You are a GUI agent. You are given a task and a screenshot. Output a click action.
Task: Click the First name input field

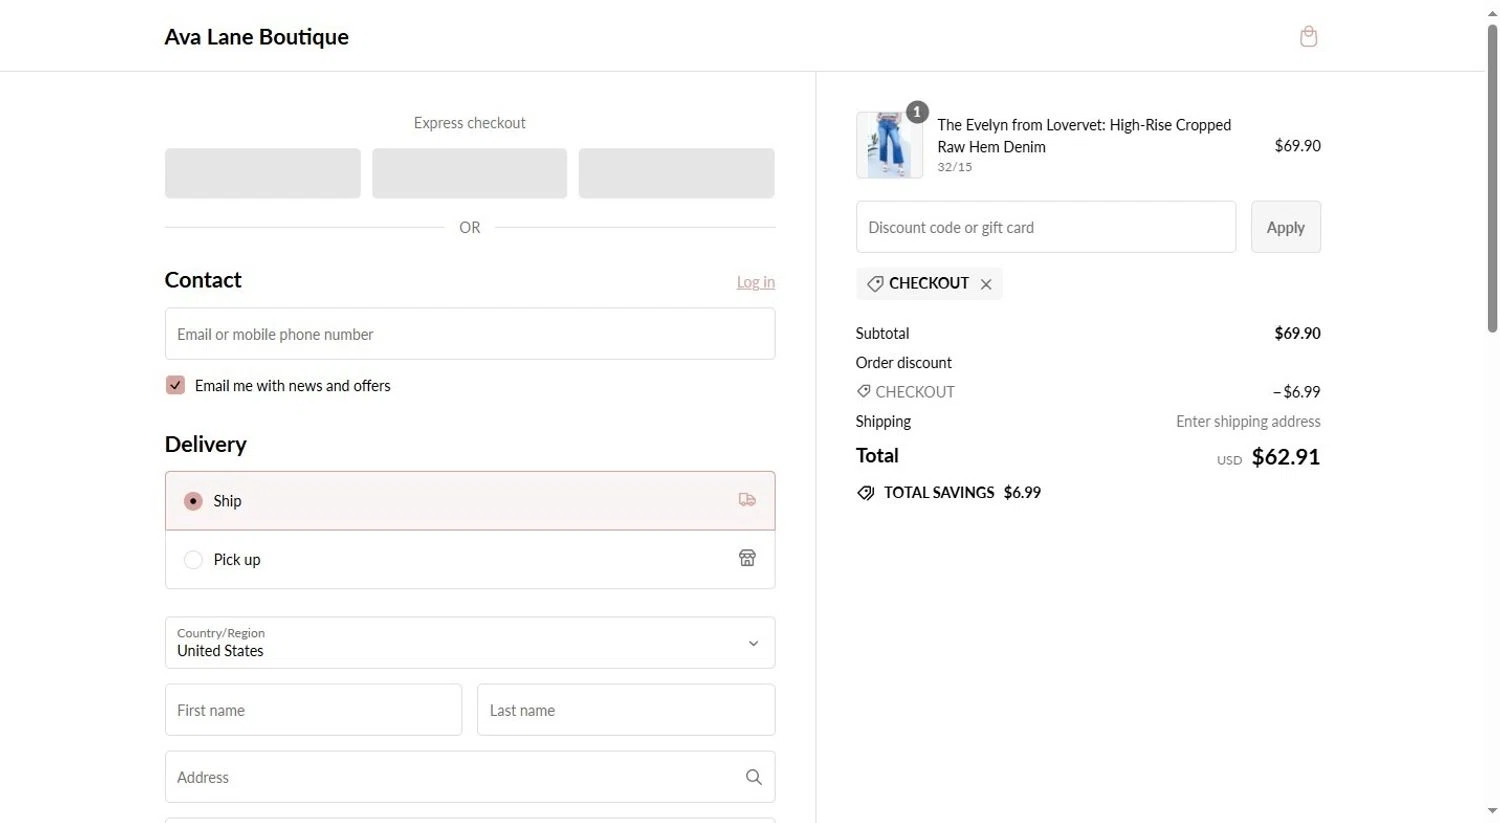point(313,710)
